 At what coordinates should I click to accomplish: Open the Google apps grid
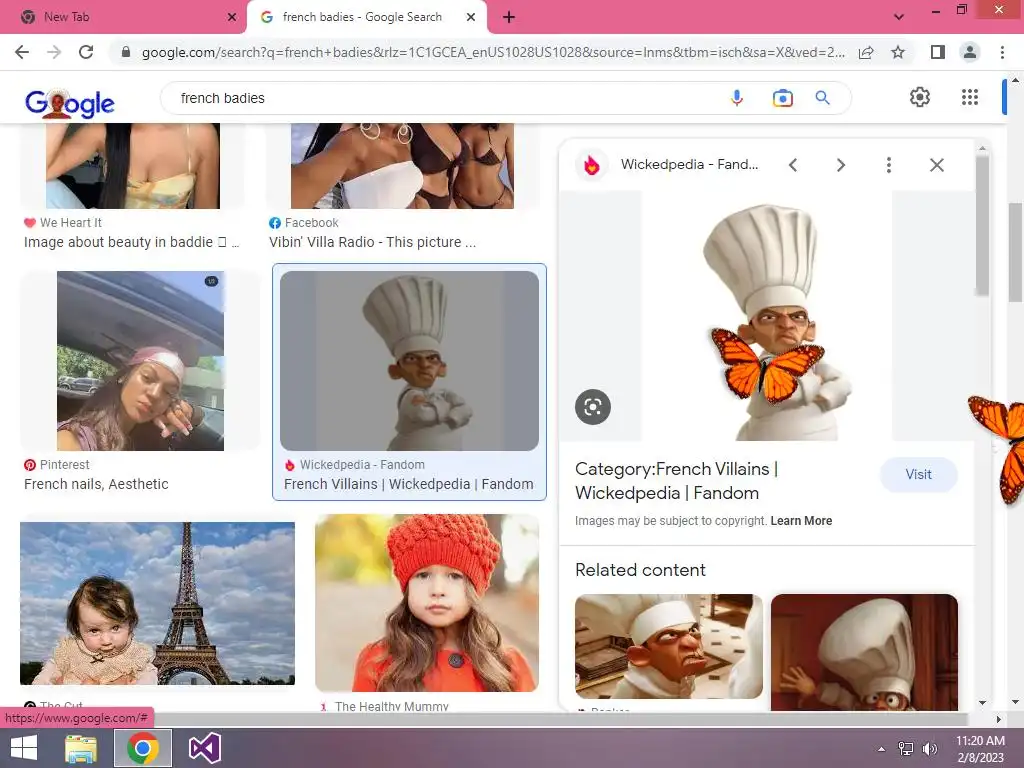(970, 97)
